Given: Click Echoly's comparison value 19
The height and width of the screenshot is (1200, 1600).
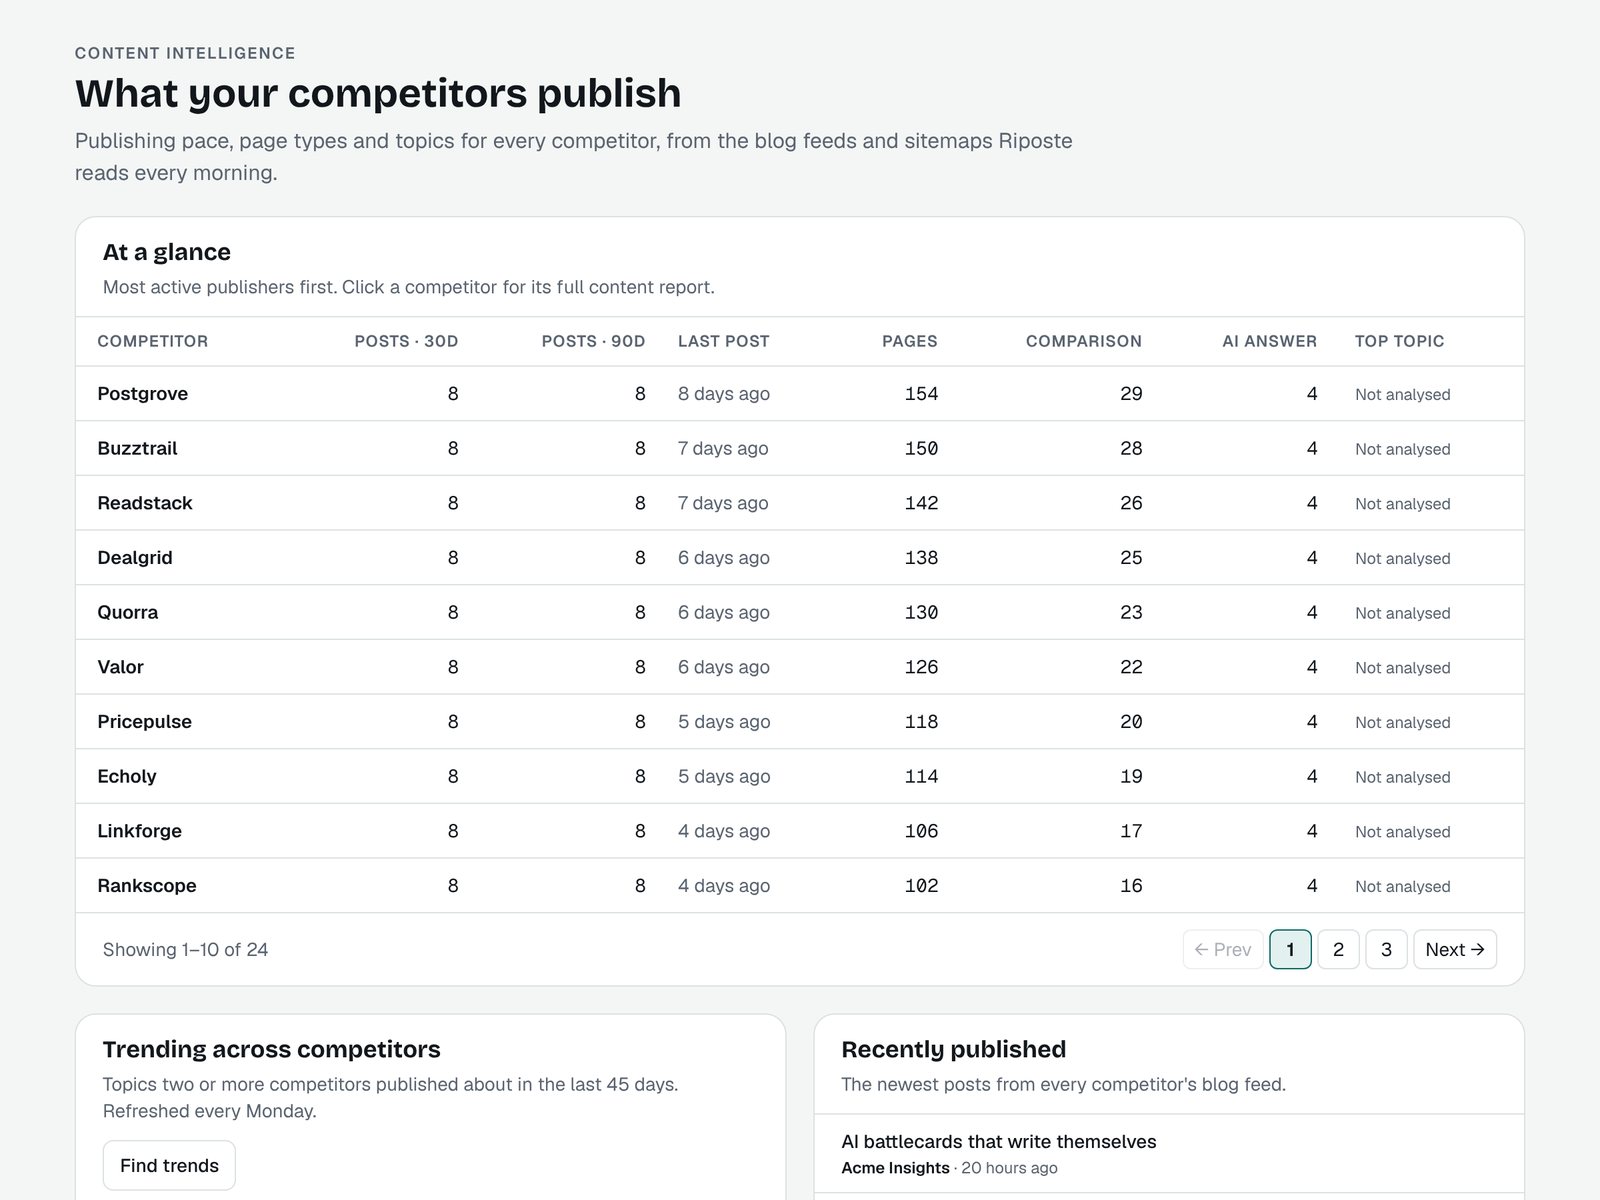Looking at the screenshot, I should (x=1131, y=776).
